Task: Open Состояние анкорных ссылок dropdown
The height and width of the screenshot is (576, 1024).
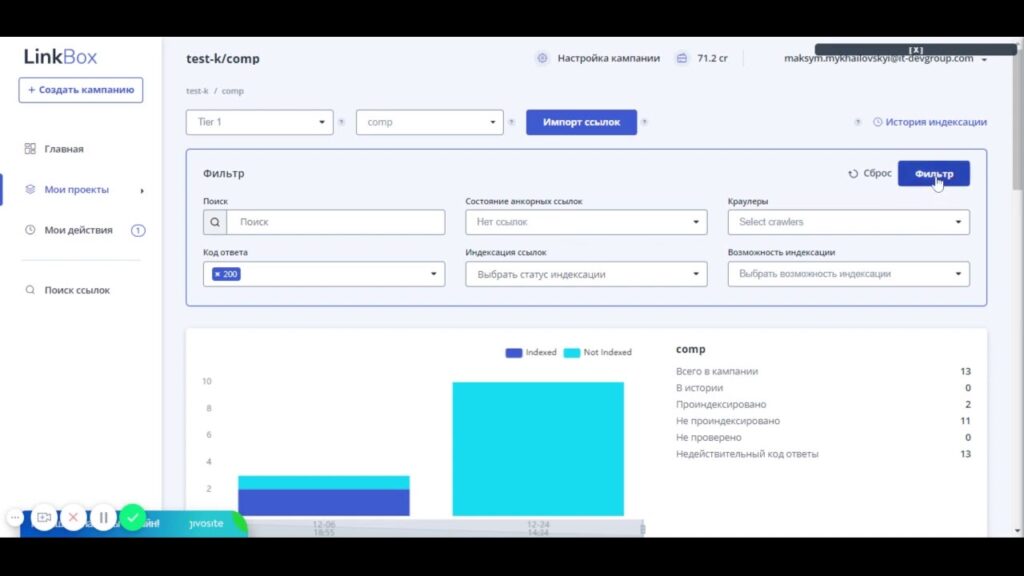Action: pos(586,222)
